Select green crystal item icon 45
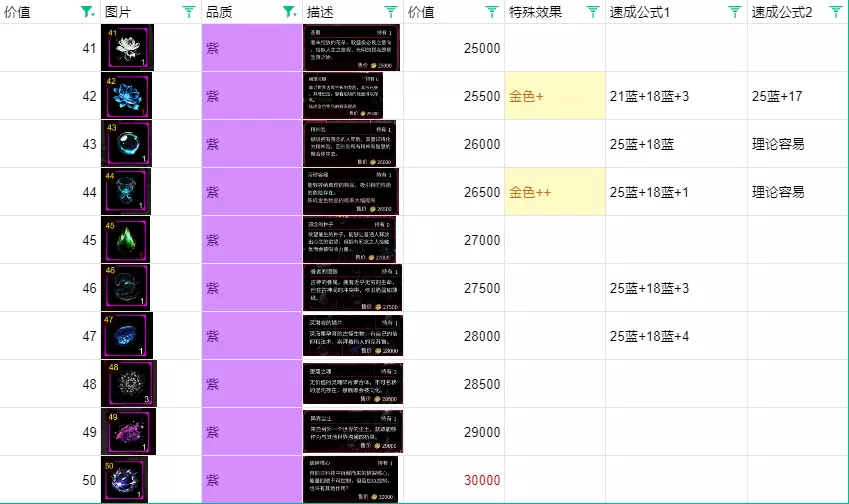This screenshot has width=849, height=504. [x=126, y=239]
